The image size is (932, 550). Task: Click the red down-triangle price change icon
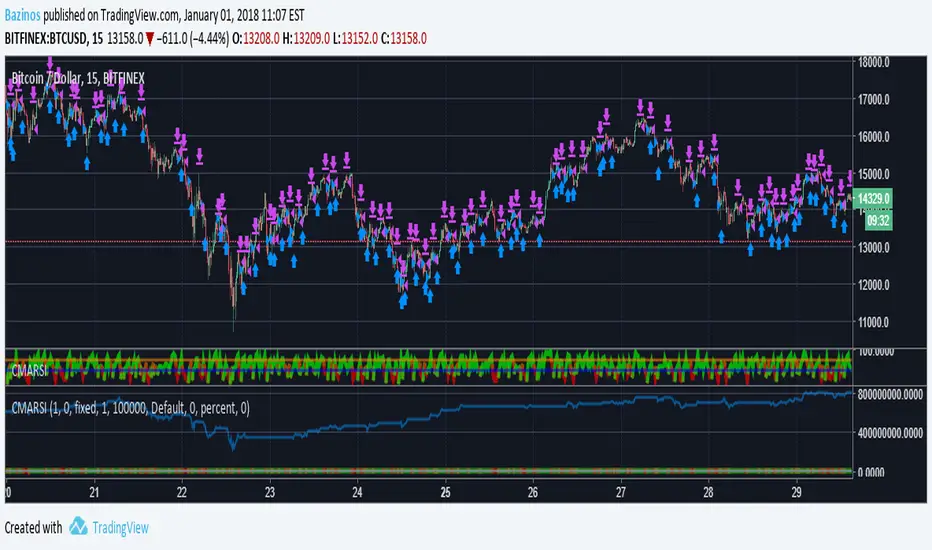150,39
